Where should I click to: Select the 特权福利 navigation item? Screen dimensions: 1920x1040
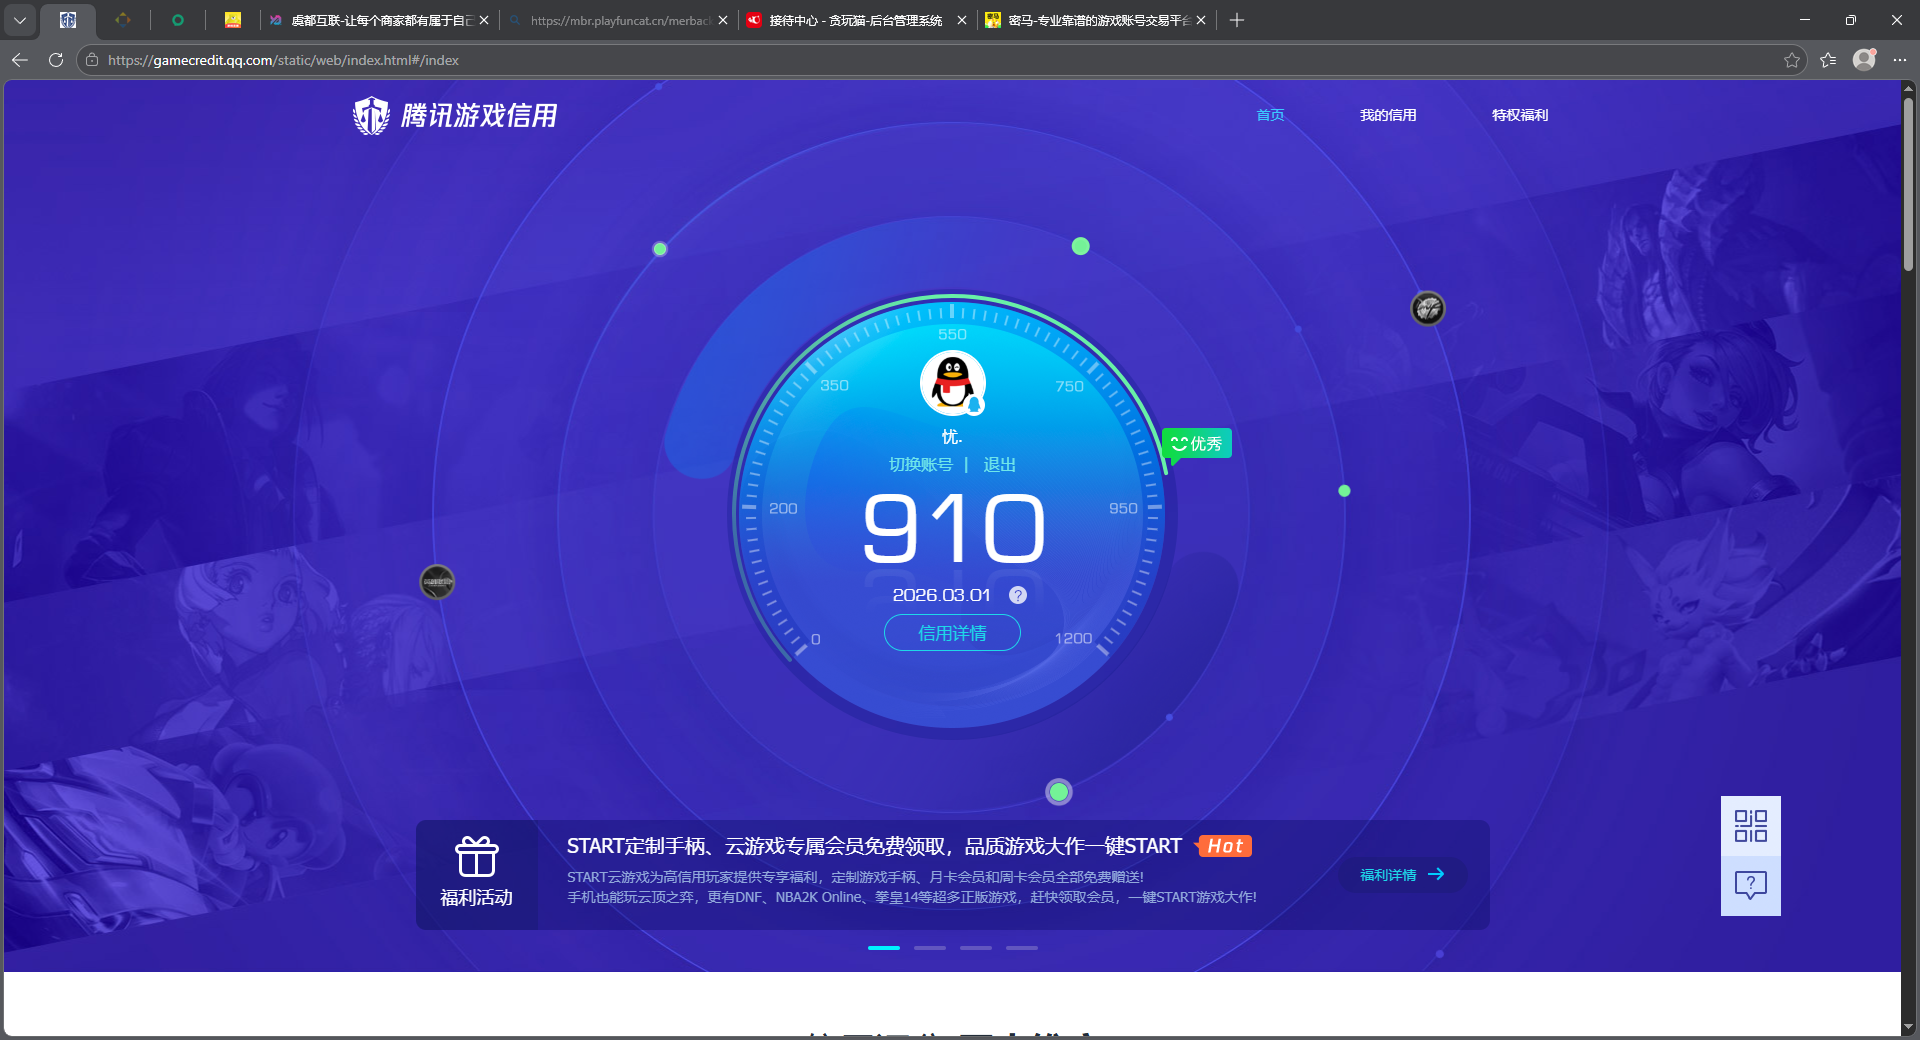(1519, 115)
